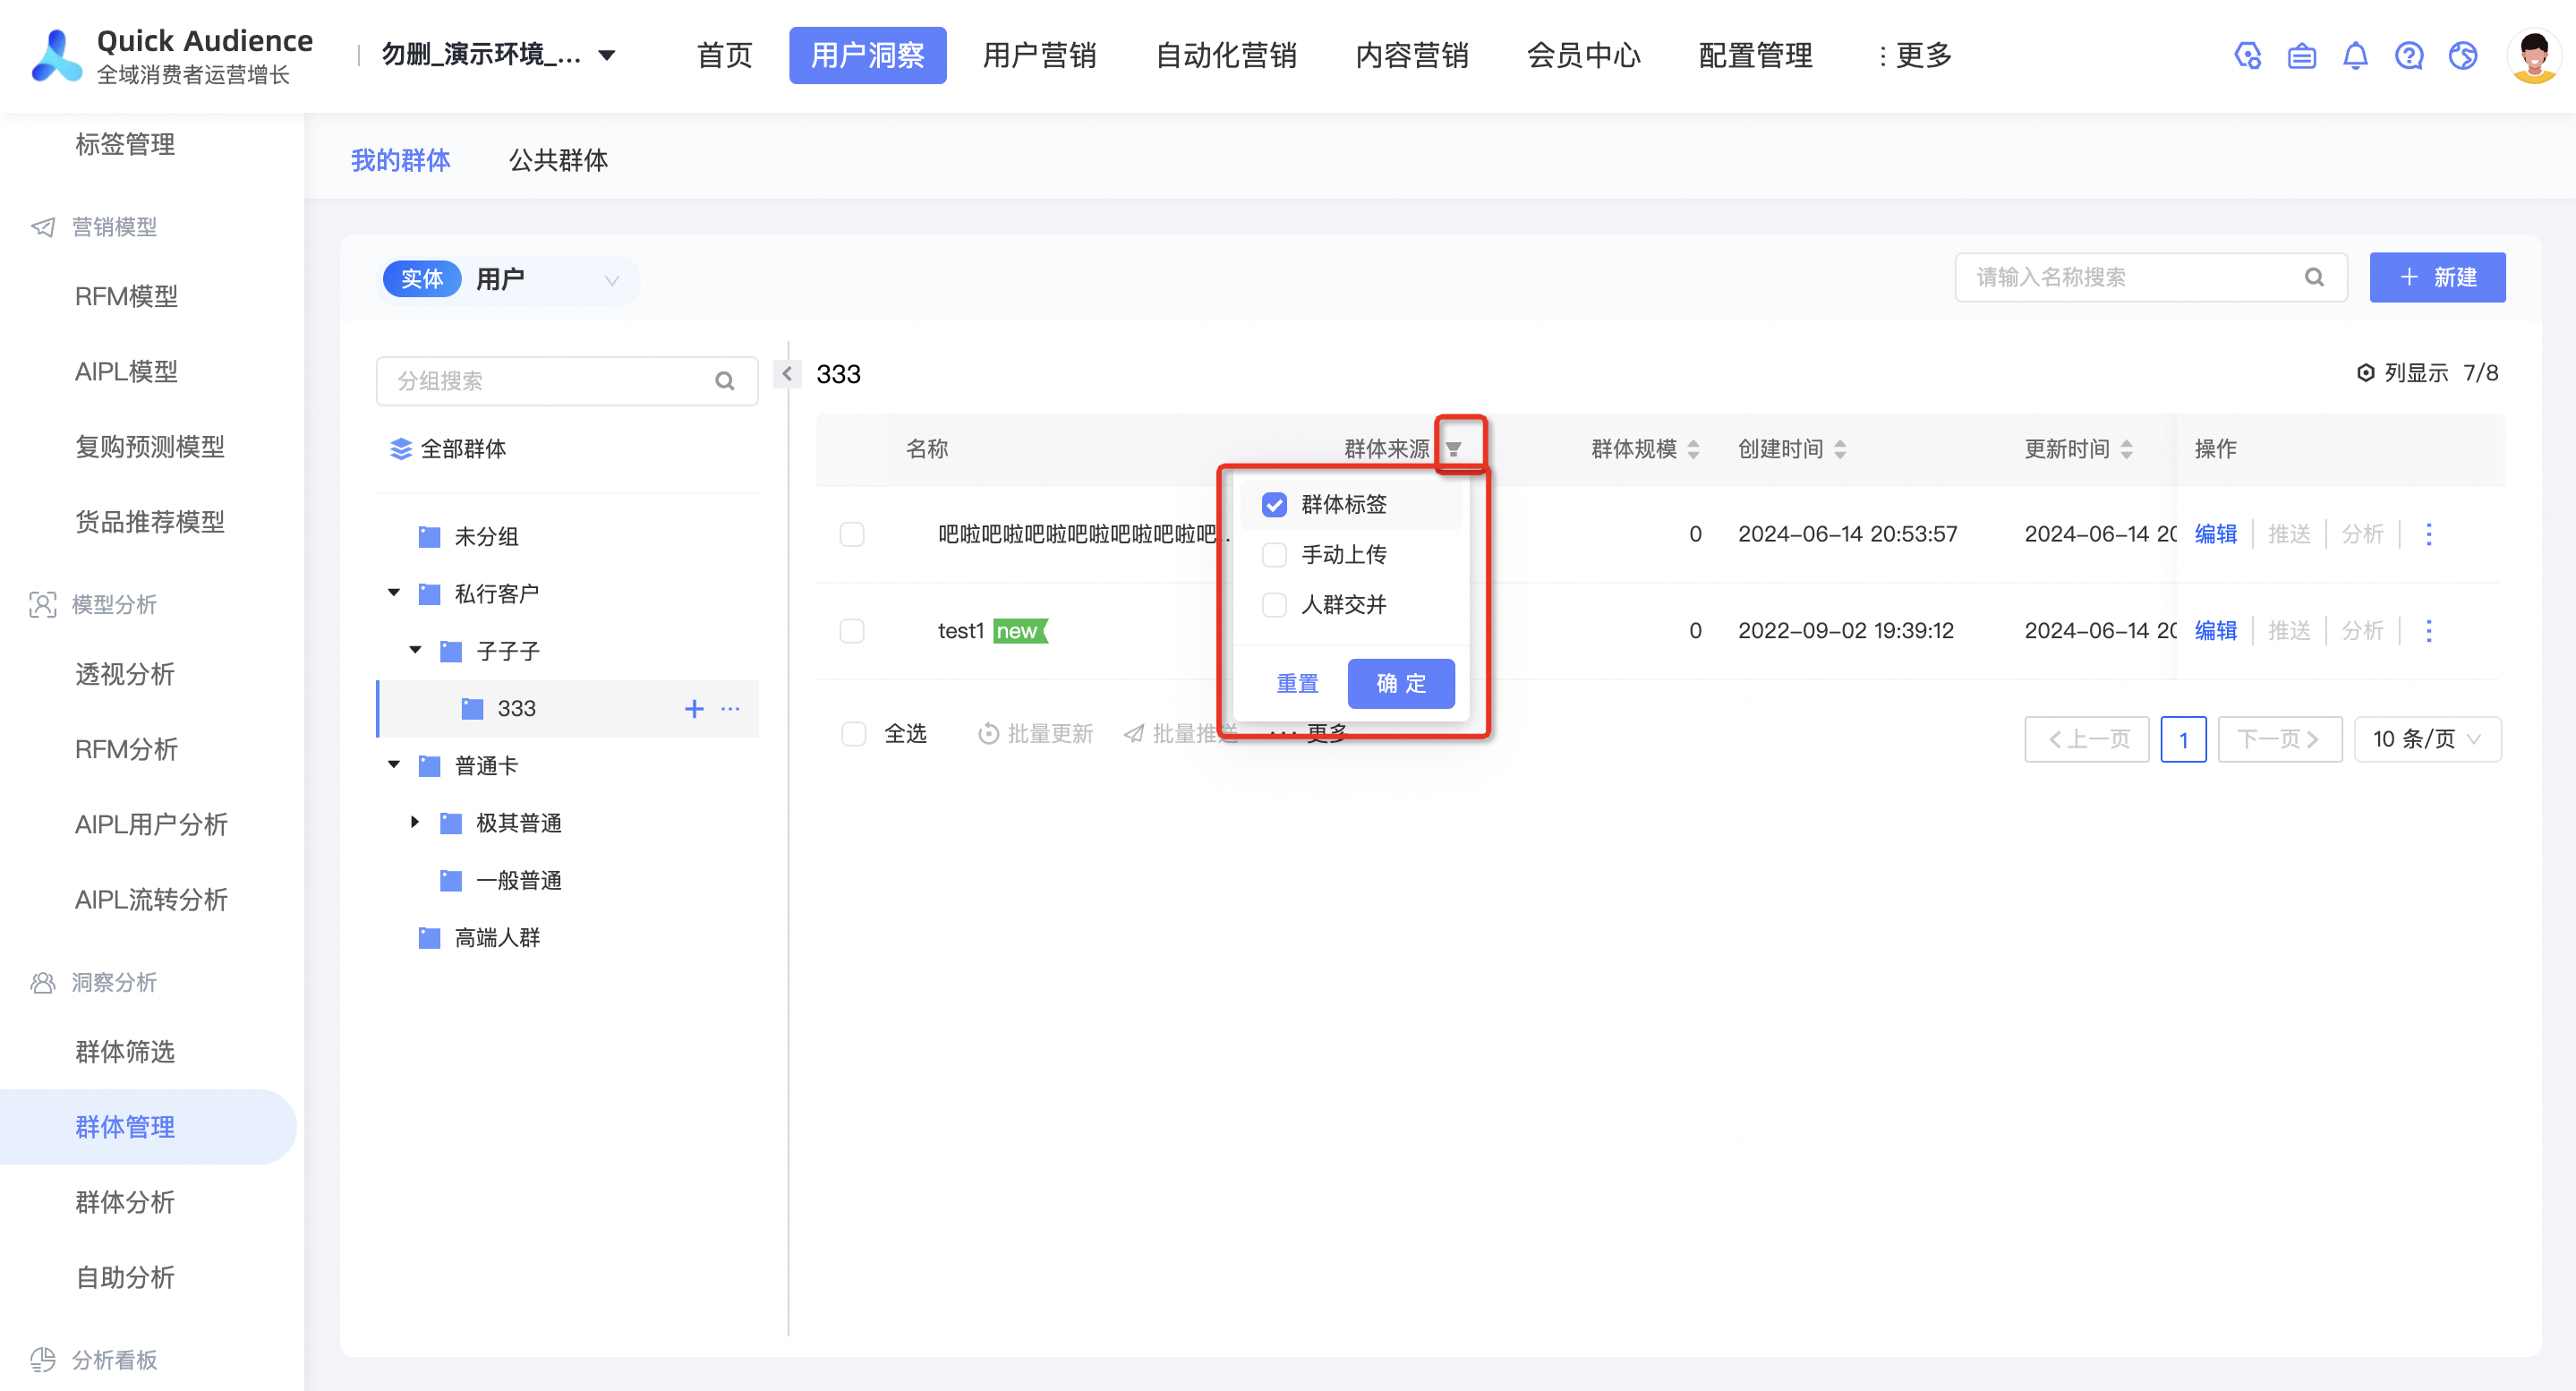
Task: Sort by 群体规模 column arrows
Action: 1693,449
